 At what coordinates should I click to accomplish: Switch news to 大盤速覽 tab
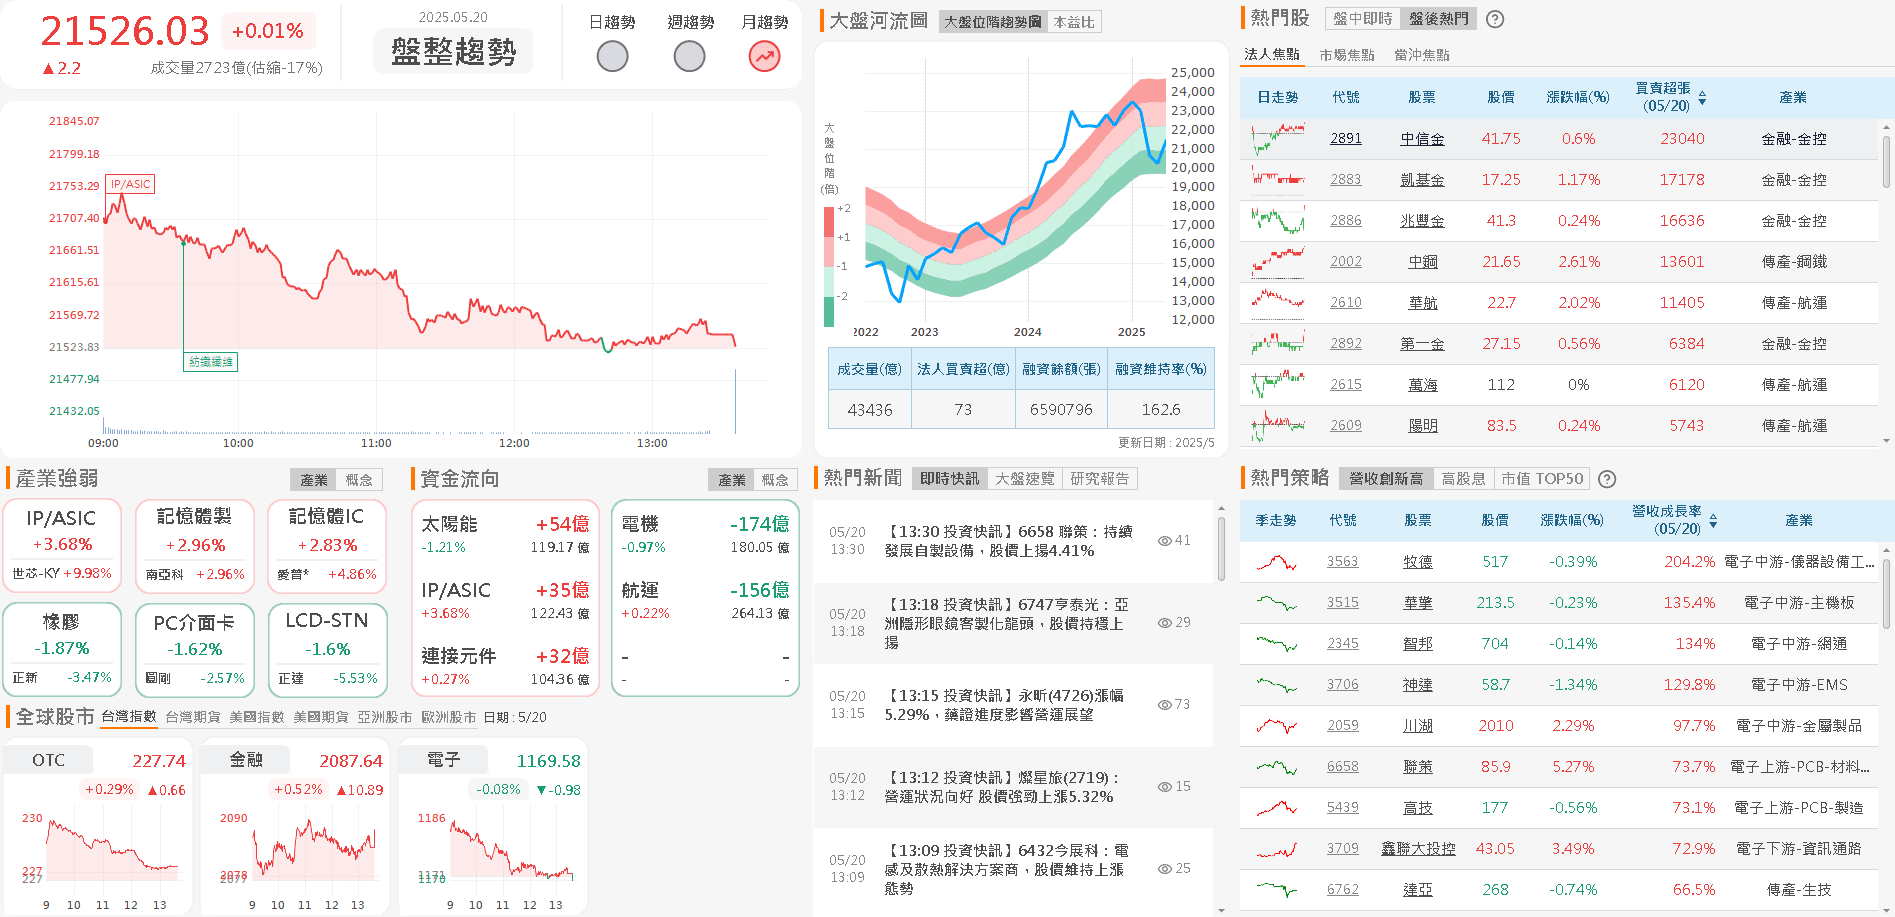[1024, 479]
